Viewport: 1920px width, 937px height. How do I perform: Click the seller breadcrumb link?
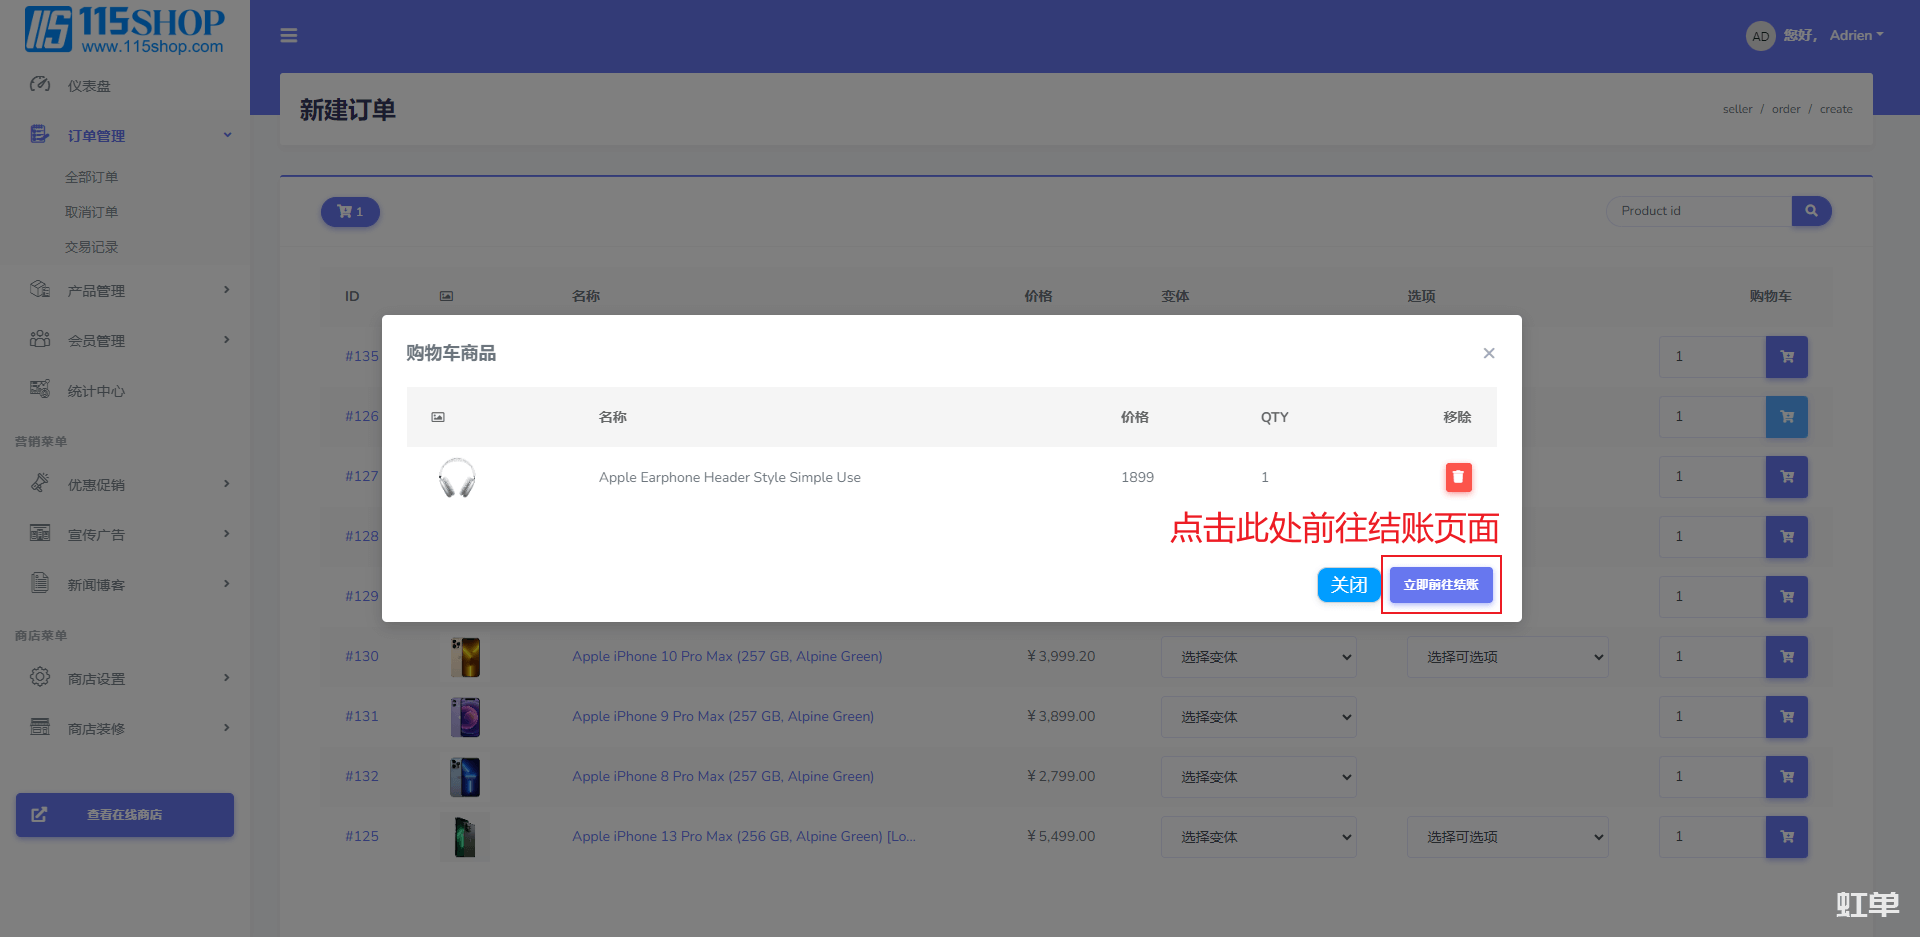1737,109
